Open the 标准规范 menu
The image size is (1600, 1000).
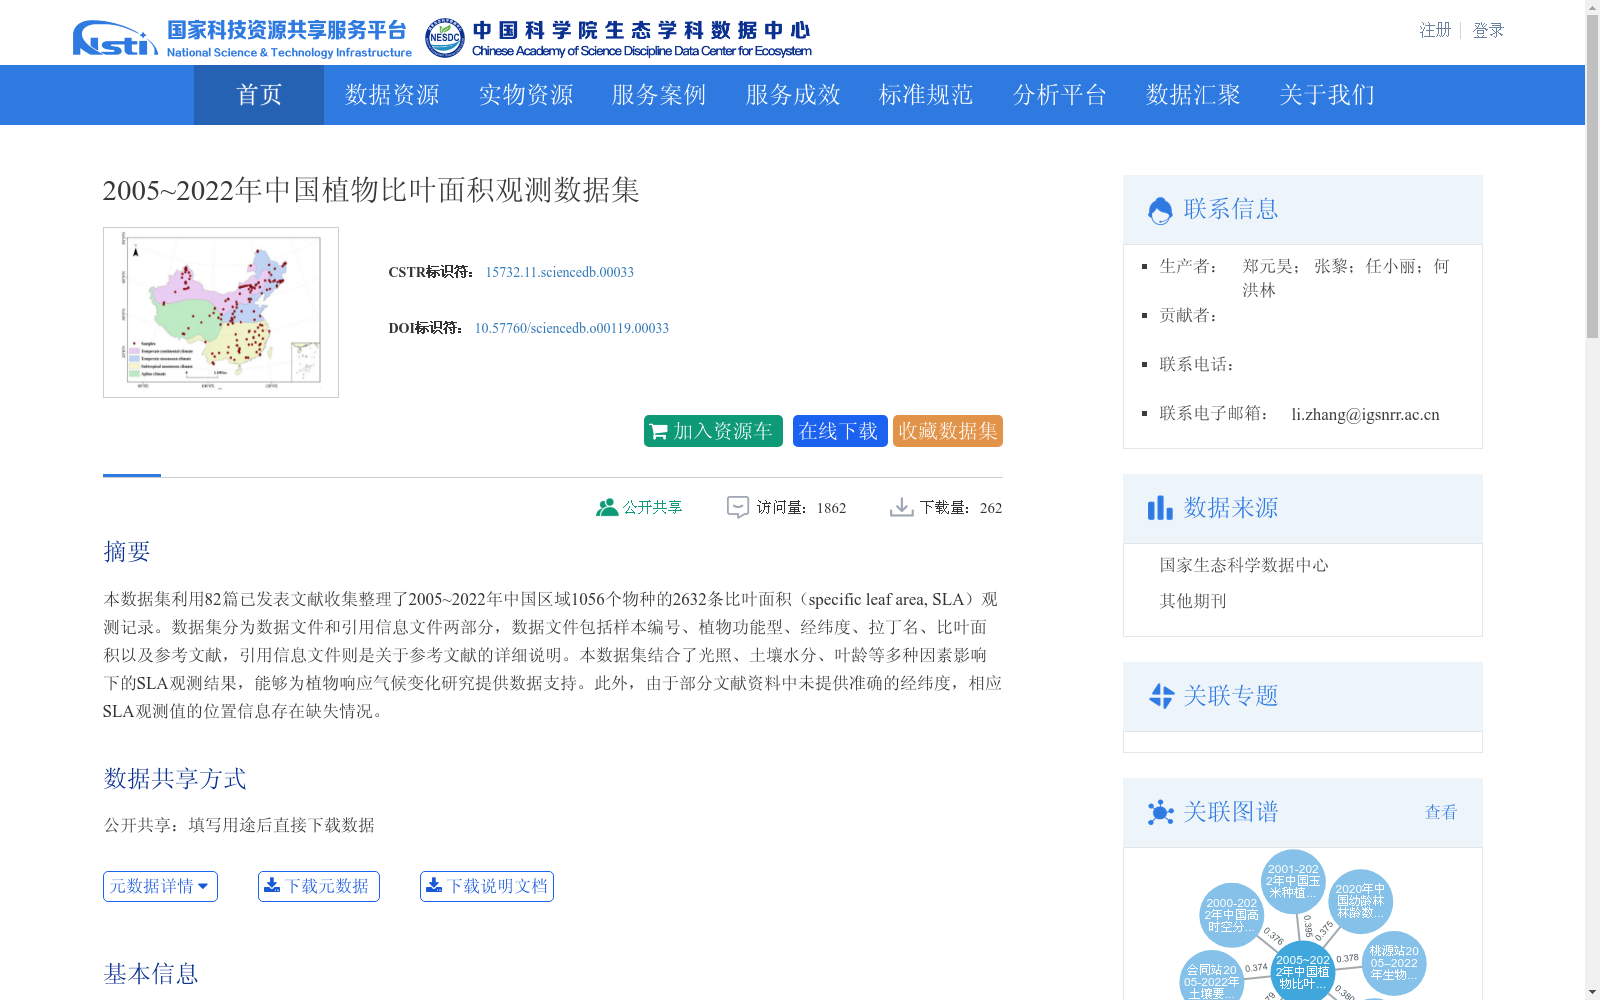926,95
